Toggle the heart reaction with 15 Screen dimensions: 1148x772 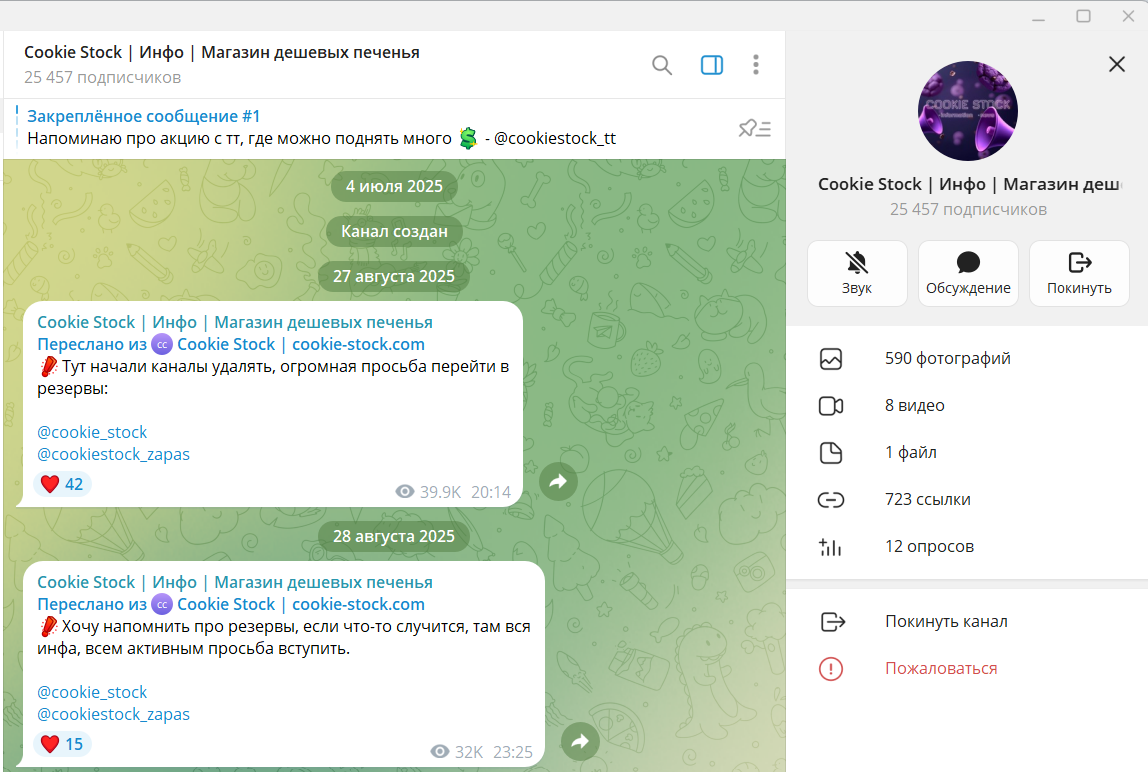coord(62,744)
